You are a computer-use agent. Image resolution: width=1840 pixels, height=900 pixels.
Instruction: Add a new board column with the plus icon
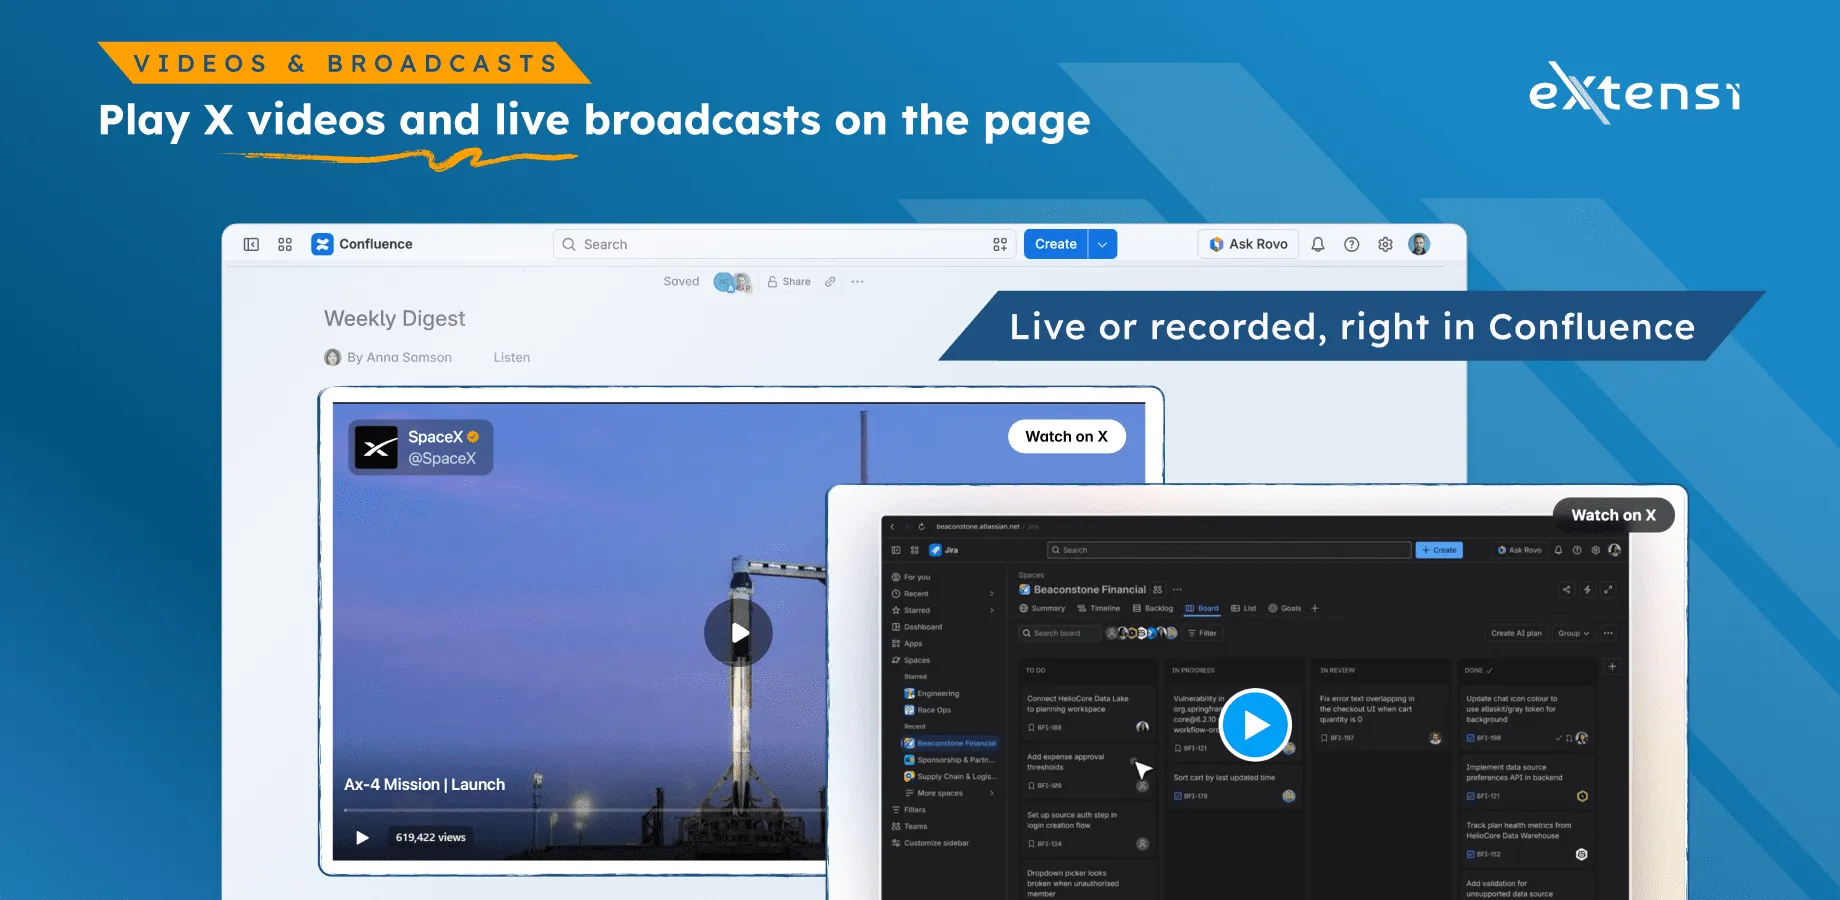1612,666
